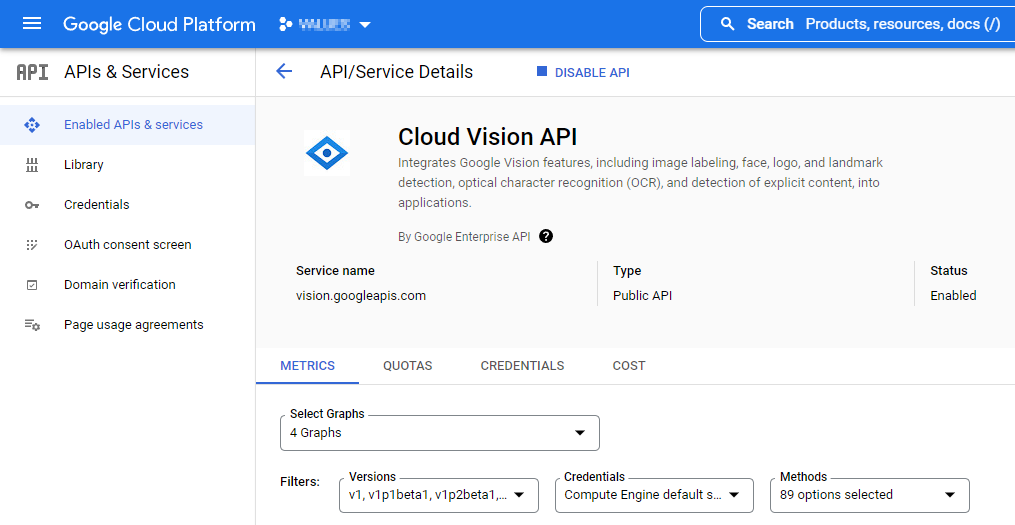Click the Library sidebar icon
The height and width of the screenshot is (525, 1015).
32,165
